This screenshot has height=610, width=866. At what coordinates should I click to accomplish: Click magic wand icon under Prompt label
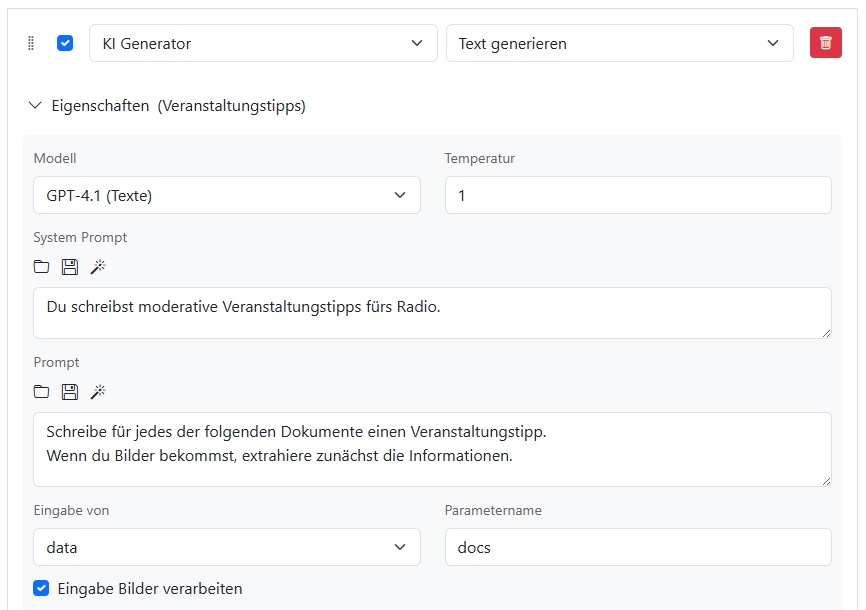[x=98, y=392]
